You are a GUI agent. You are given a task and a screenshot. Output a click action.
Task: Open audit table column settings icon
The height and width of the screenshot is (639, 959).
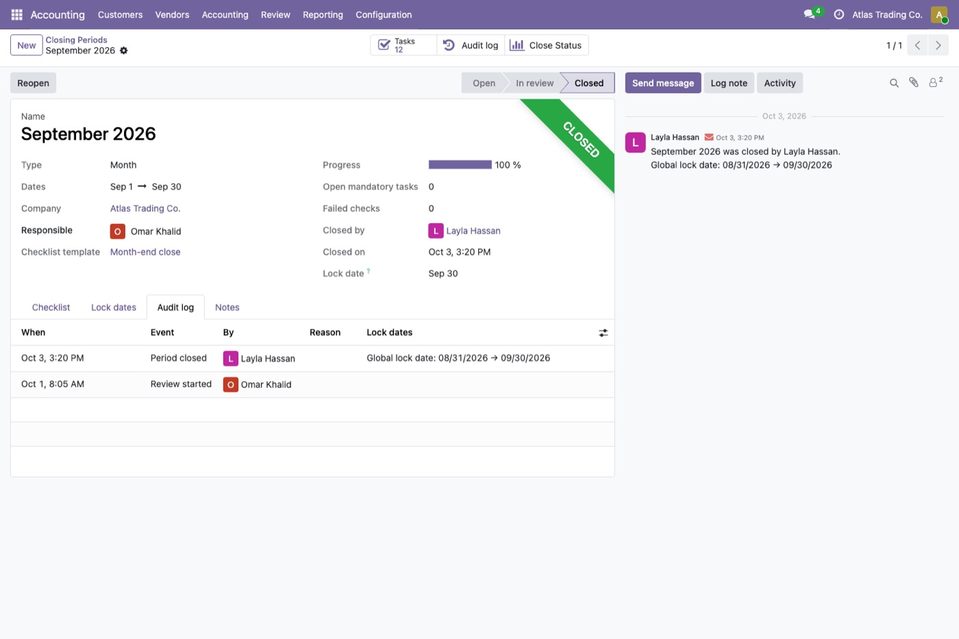[603, 333]
